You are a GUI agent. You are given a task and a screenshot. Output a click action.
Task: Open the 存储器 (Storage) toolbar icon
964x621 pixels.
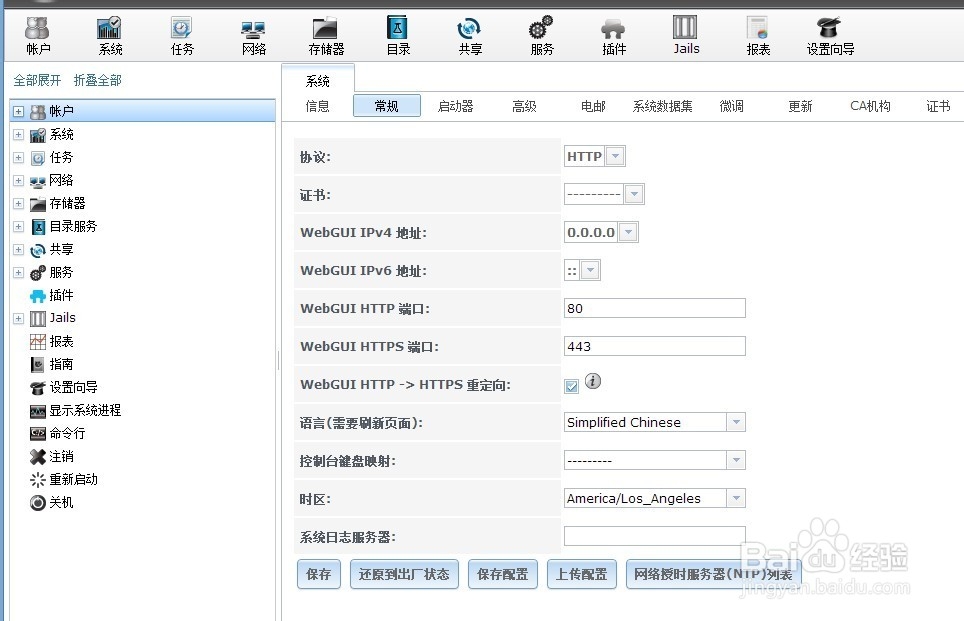click(326, 36)
